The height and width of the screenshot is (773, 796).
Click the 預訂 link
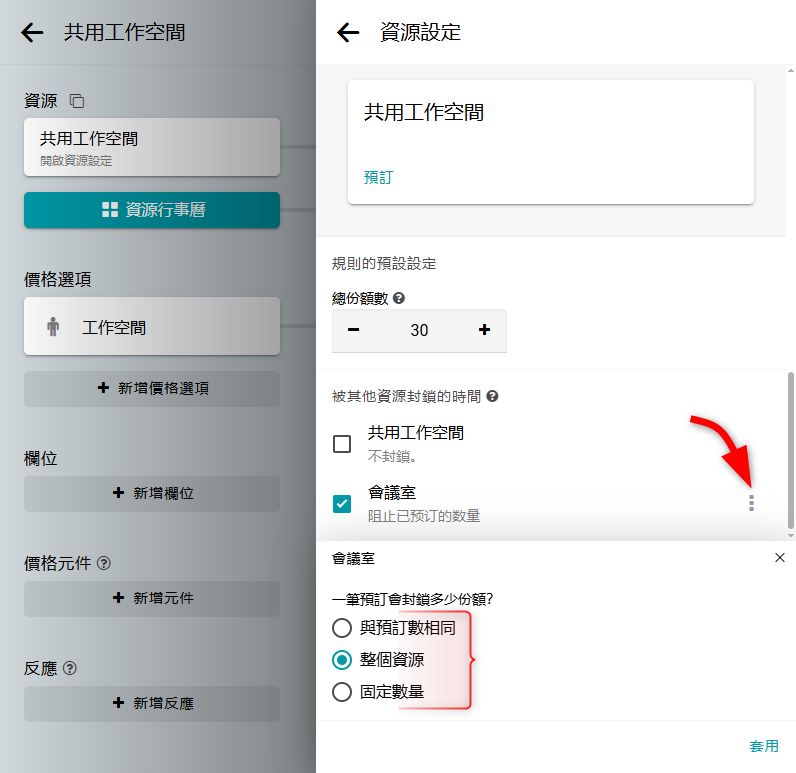378,177
